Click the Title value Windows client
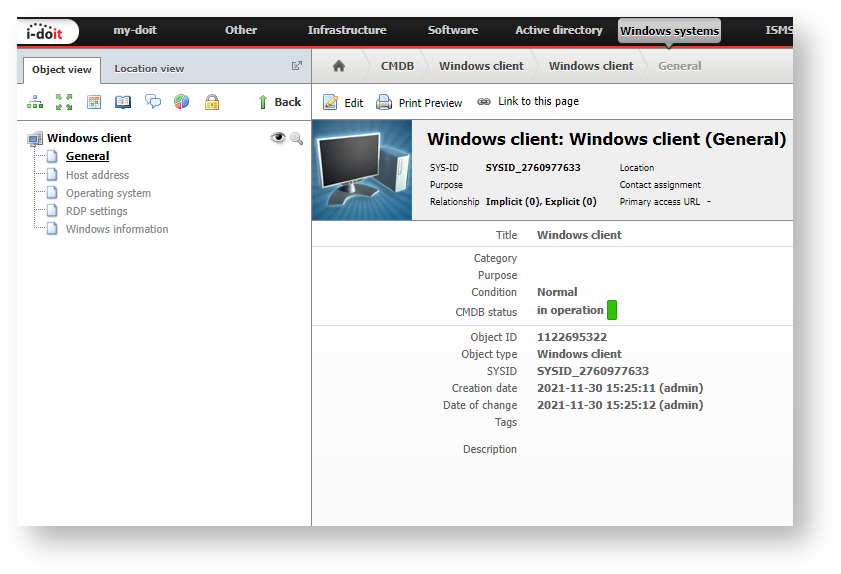841x574 pixels. pos(579,235)
